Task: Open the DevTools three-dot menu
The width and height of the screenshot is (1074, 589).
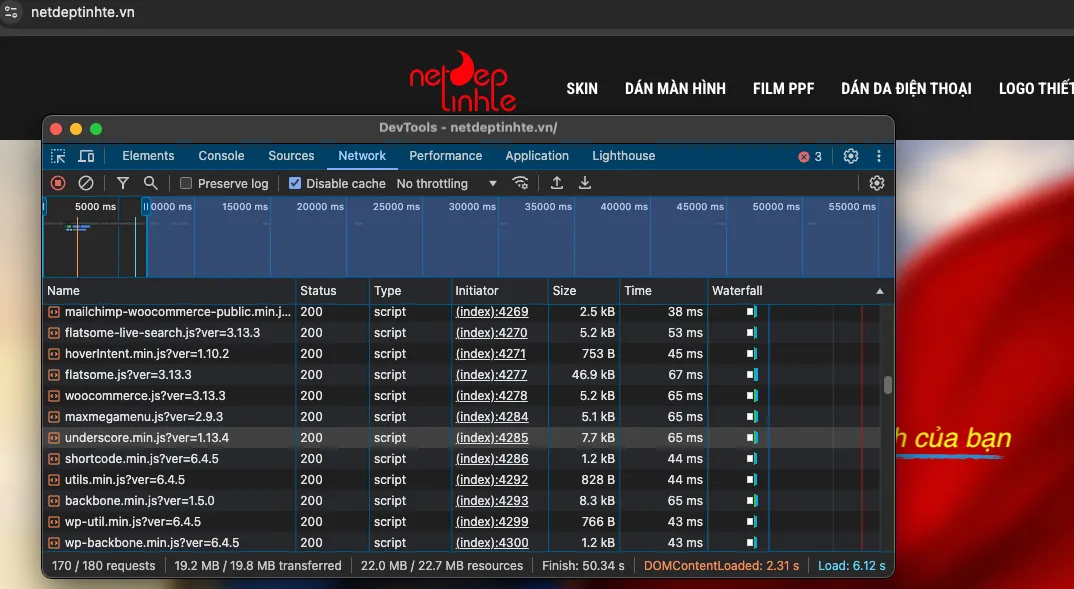Action: [879, 156]
